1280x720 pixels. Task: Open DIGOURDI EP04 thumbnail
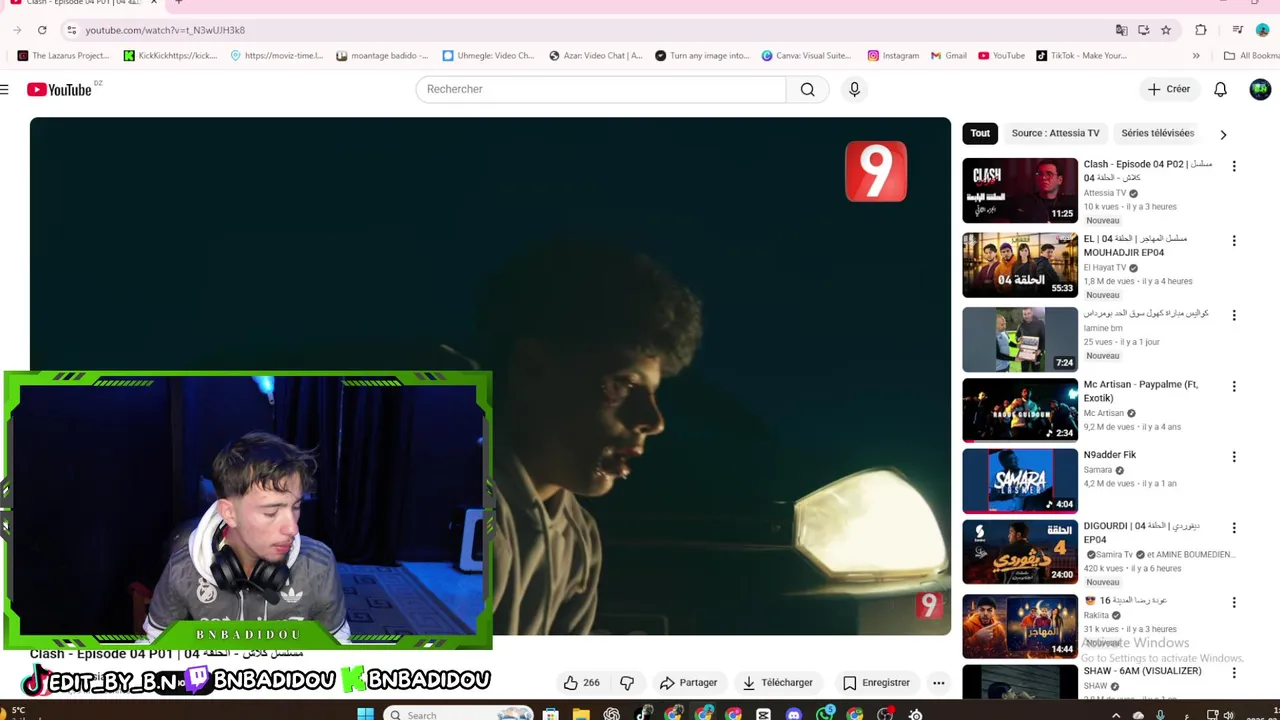[1020, 552]
